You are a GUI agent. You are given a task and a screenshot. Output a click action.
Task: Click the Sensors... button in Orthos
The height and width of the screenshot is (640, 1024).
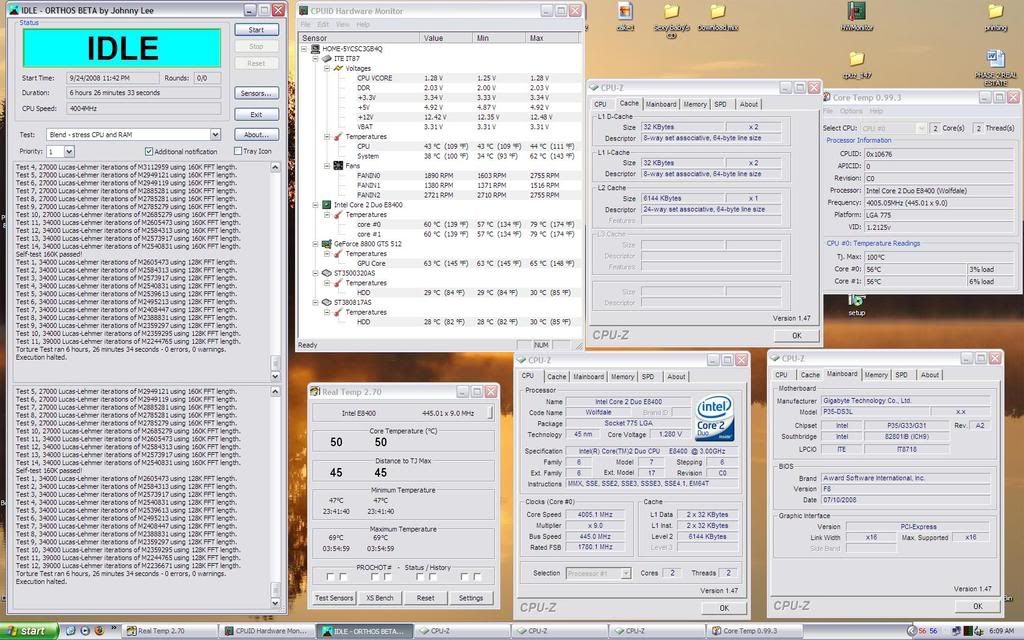pyautogui.click(x=256, y=93)
